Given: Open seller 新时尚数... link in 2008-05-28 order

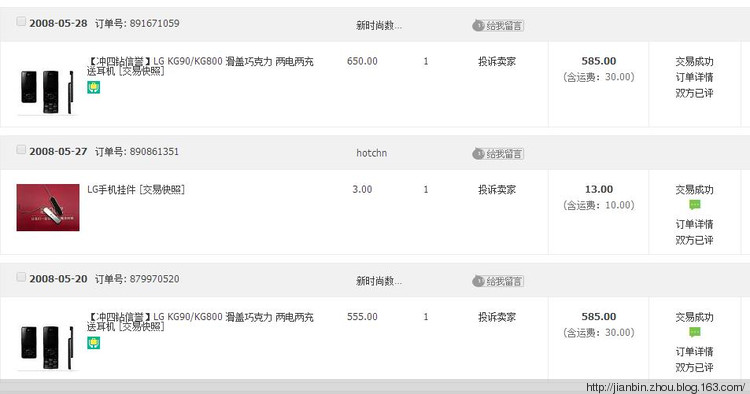Looking at the screenshot, I should [x=379, y=26].
